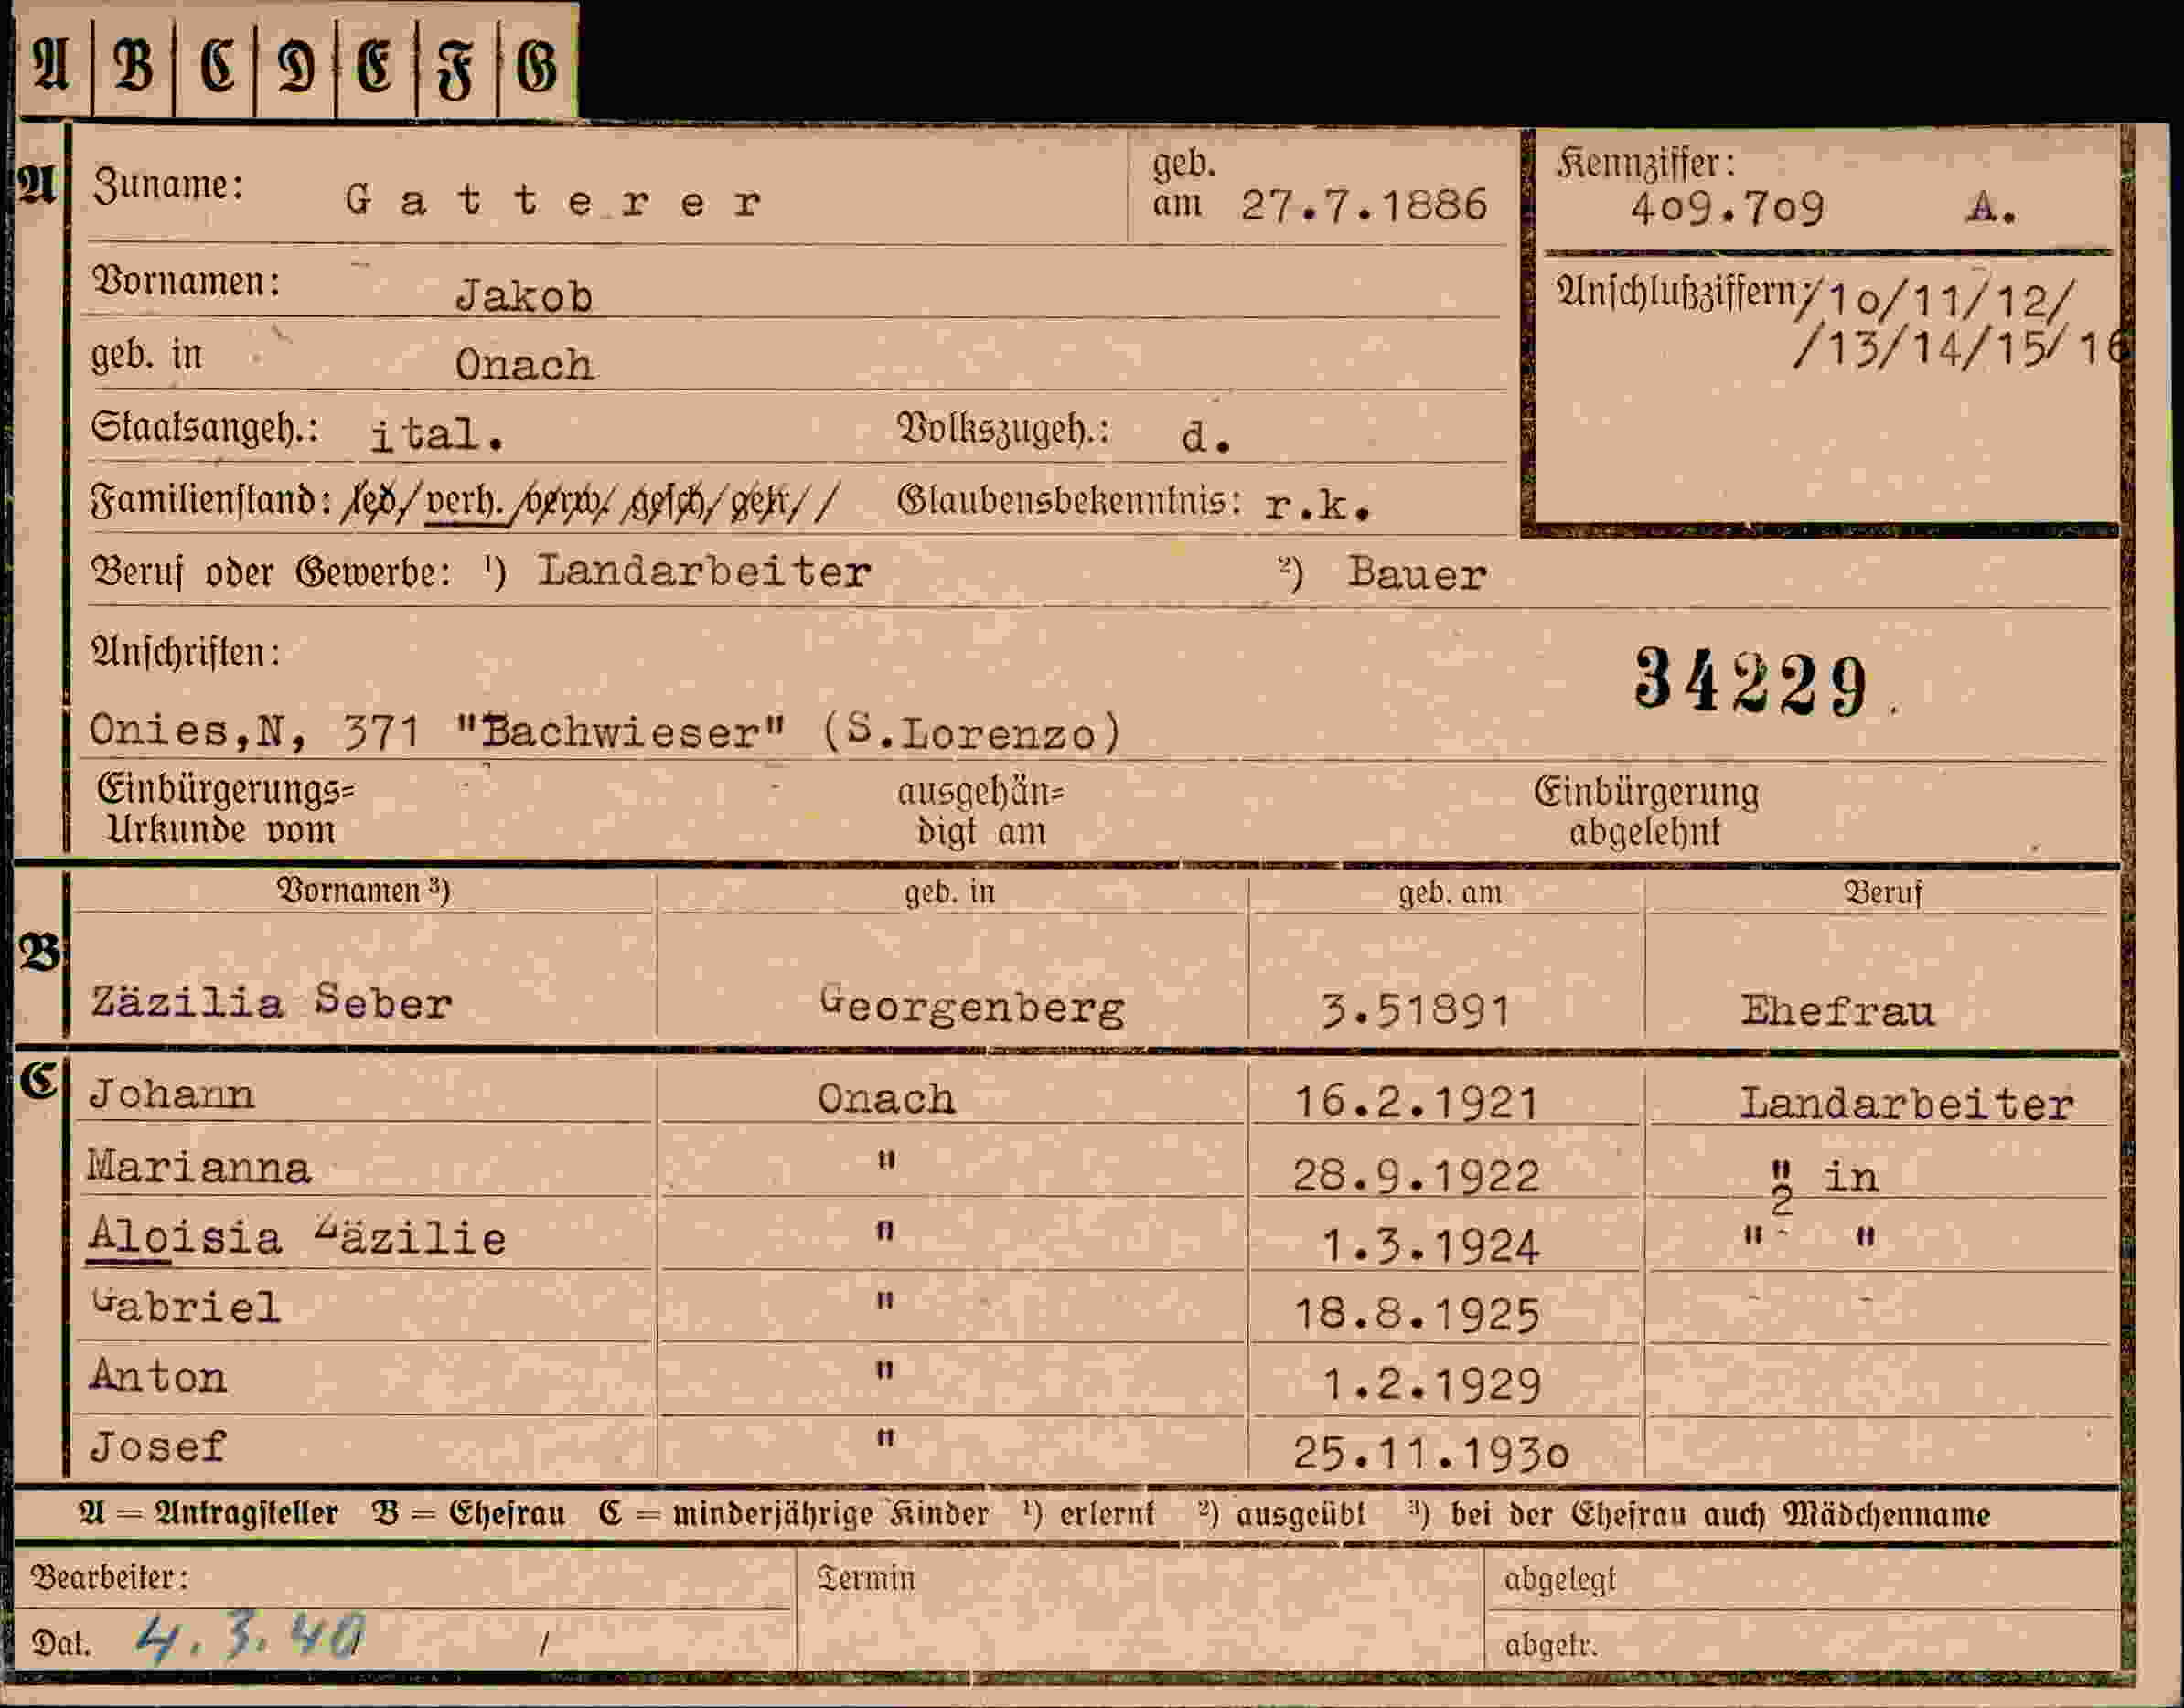The width and height of the screenshot is (2184, 1708).
Task: Click the birth date 18.8.1925
Action: pos(1417,1315)
